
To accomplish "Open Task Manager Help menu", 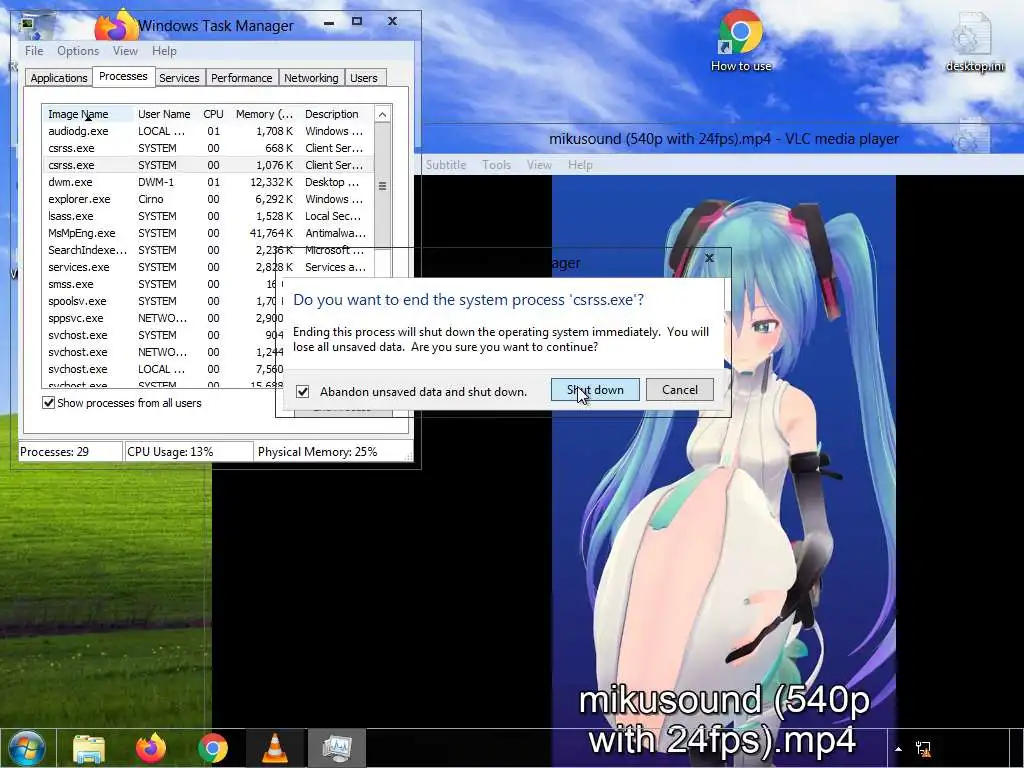I will (164, 51).
